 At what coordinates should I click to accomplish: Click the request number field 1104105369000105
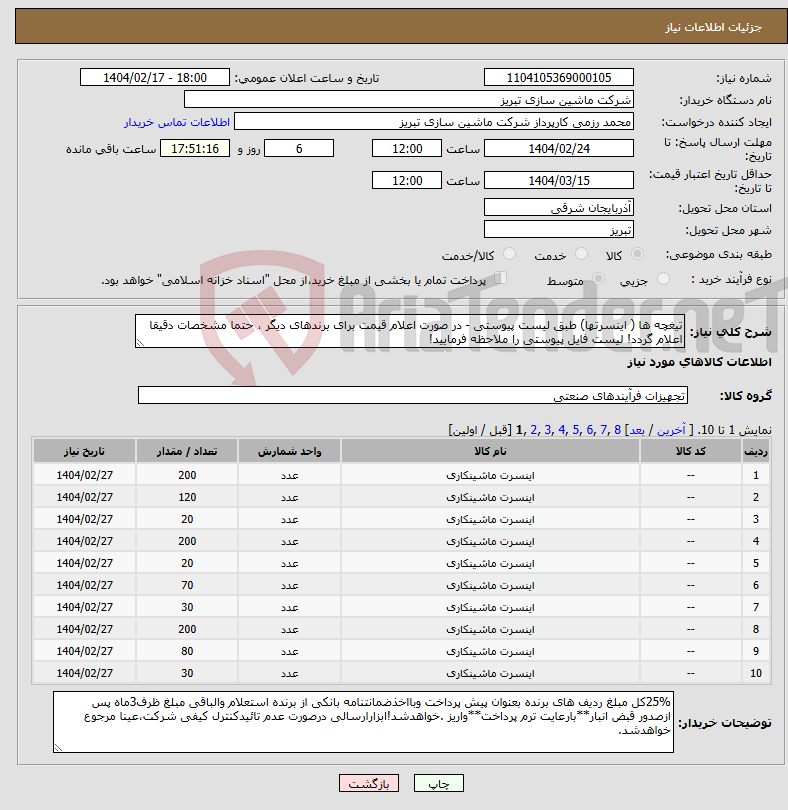(x=559, y=77)
